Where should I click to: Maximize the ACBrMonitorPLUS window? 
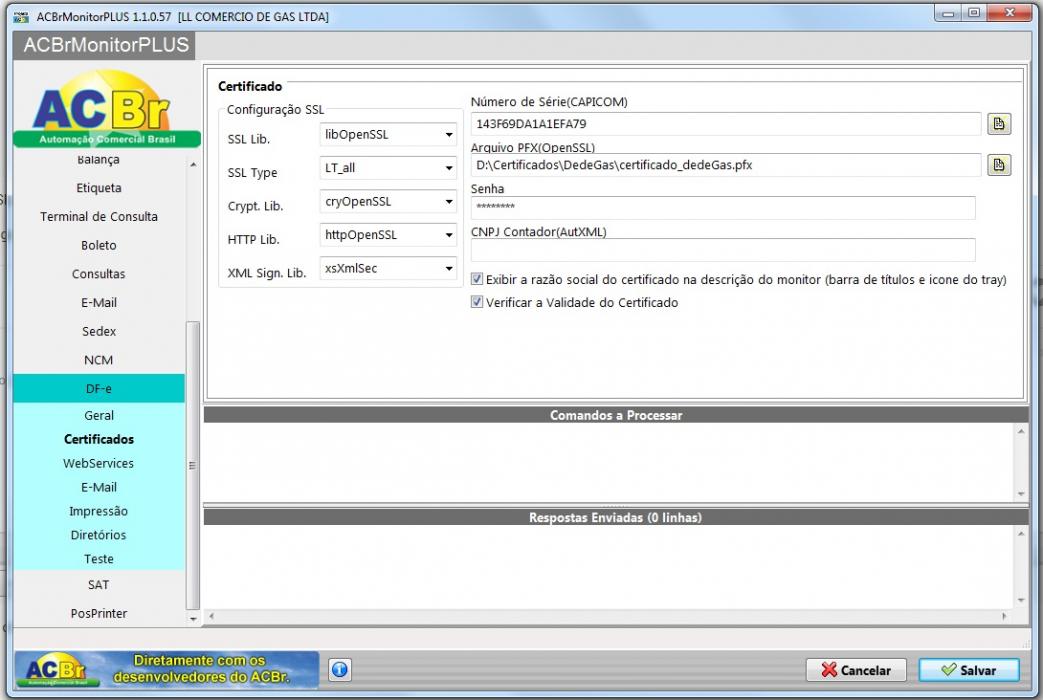(x=974, y=13)
